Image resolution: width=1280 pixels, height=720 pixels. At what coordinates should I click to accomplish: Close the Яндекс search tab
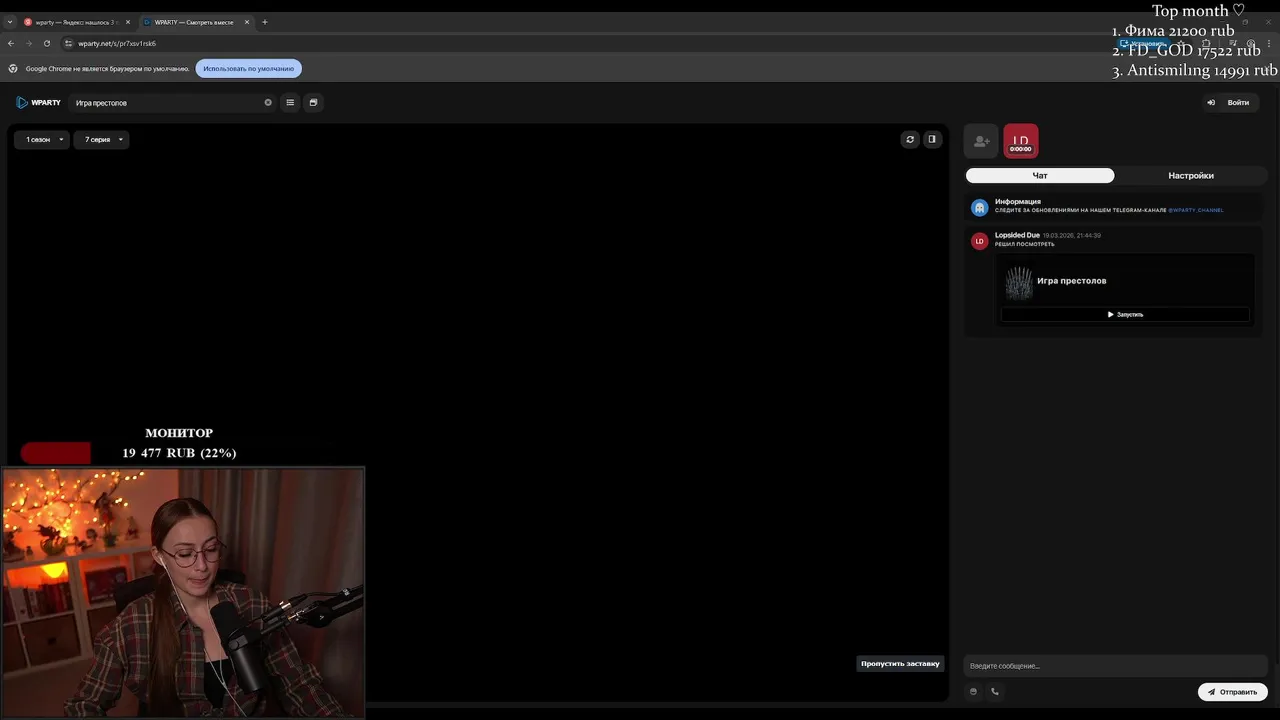[128, 22]
